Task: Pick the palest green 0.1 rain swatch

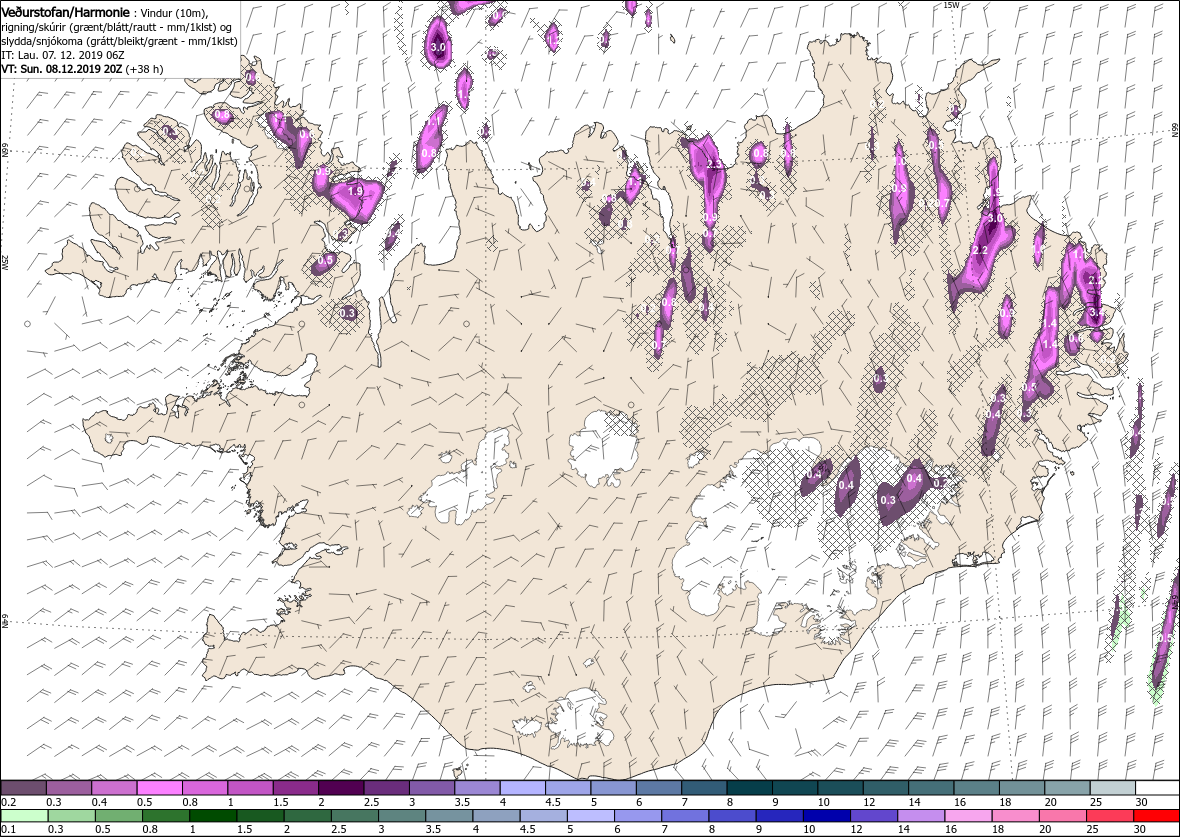Action: pyautogui.click(x=24, y=816)
